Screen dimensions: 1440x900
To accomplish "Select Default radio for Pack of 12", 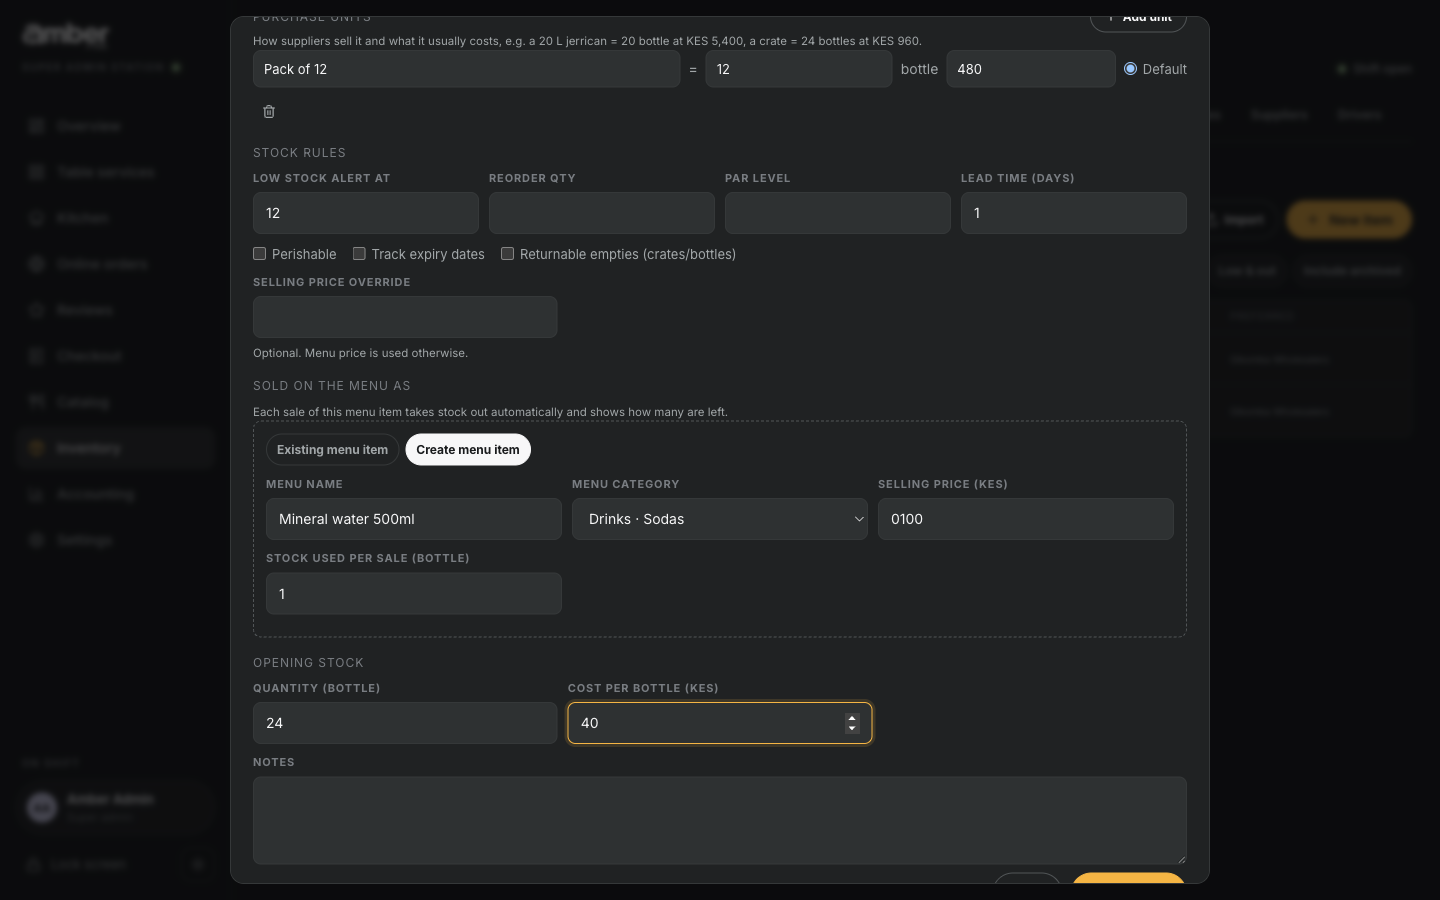I will tap(1130, 69).
